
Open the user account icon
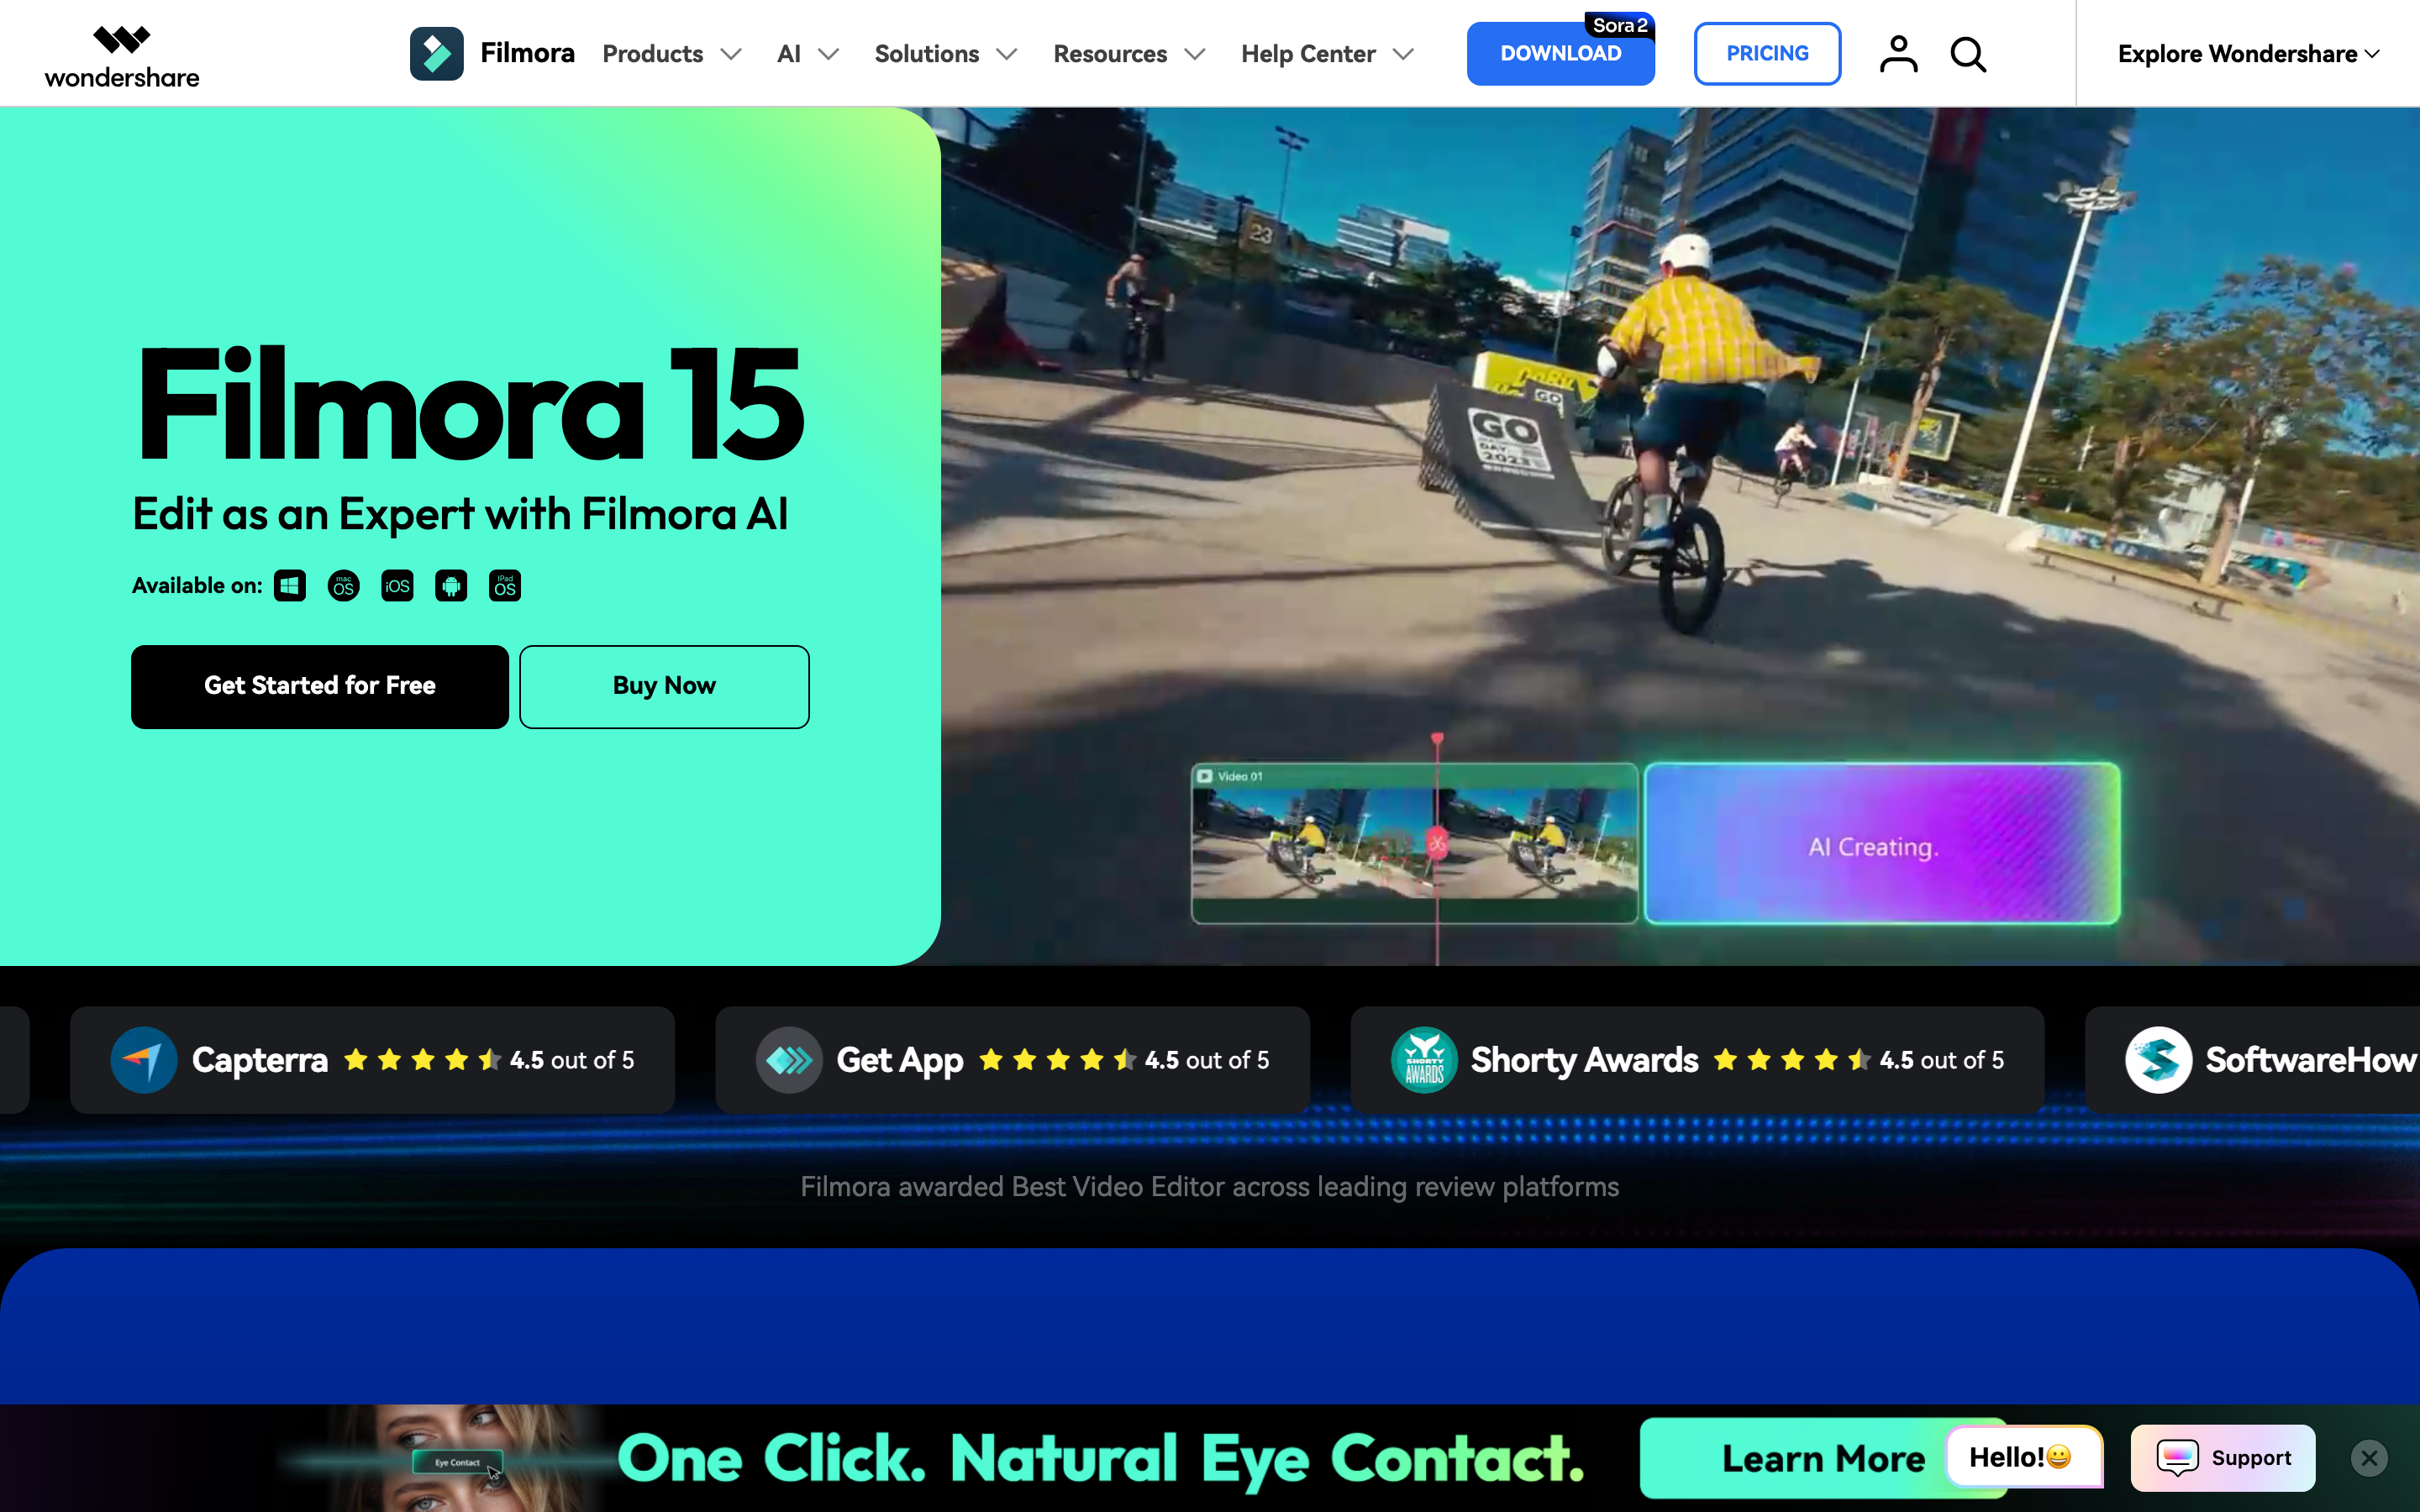(1898, 54)
